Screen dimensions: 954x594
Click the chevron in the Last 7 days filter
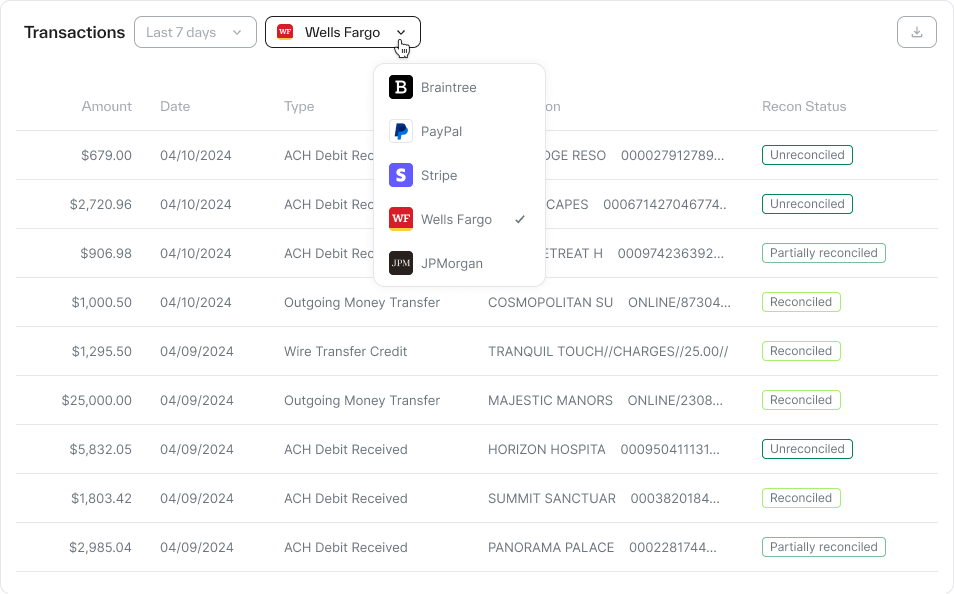pyautogui.click(x=237, y=32)
